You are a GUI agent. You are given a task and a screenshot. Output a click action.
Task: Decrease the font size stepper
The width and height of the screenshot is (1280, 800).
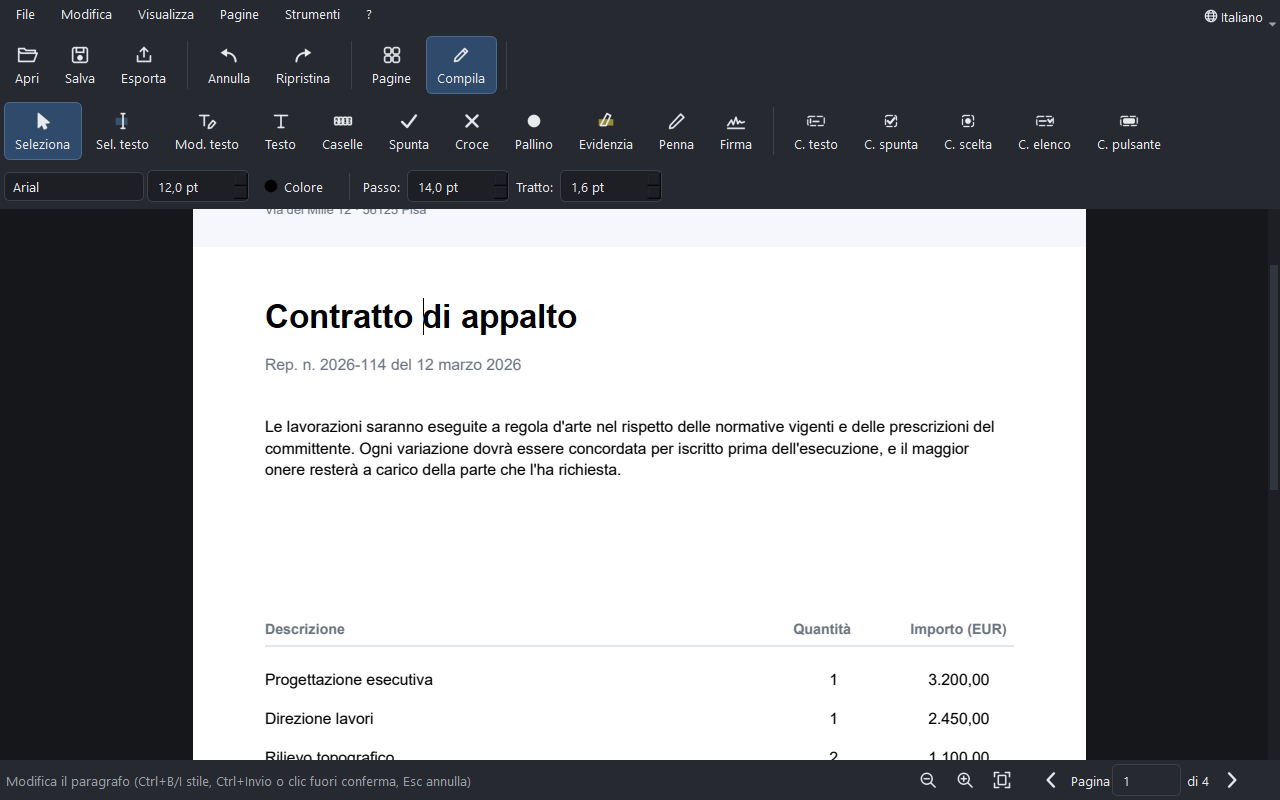[x=241, y=194]
